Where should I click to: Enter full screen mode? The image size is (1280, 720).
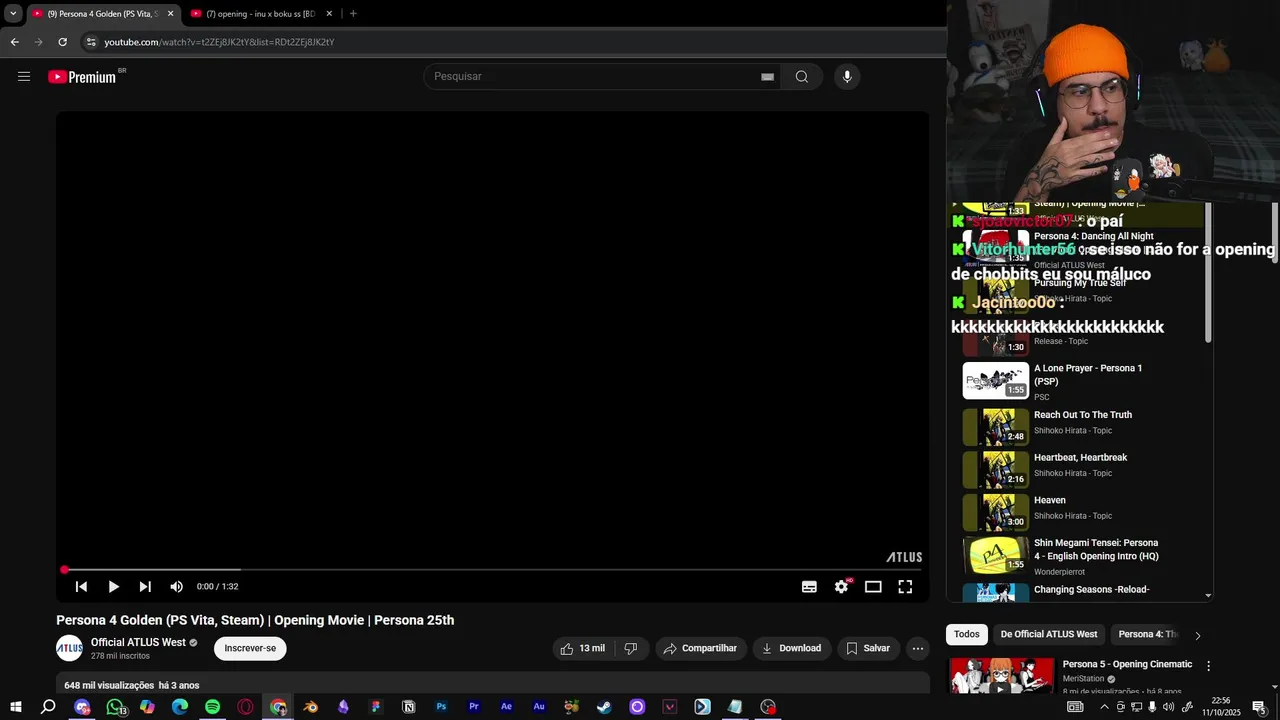[x=905, y=587]
